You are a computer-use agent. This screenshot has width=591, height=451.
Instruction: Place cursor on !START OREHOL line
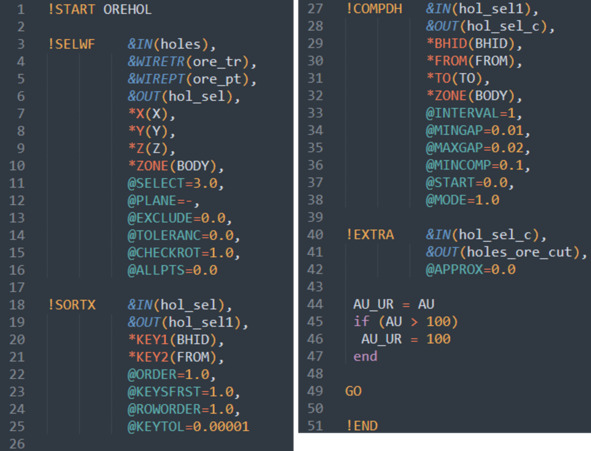coord(100,9)
